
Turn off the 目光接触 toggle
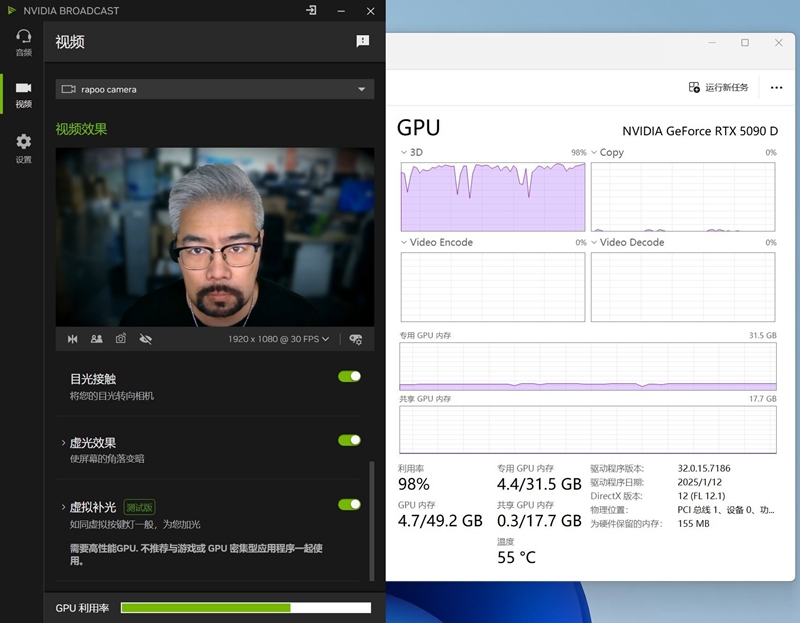click(349, 377)
